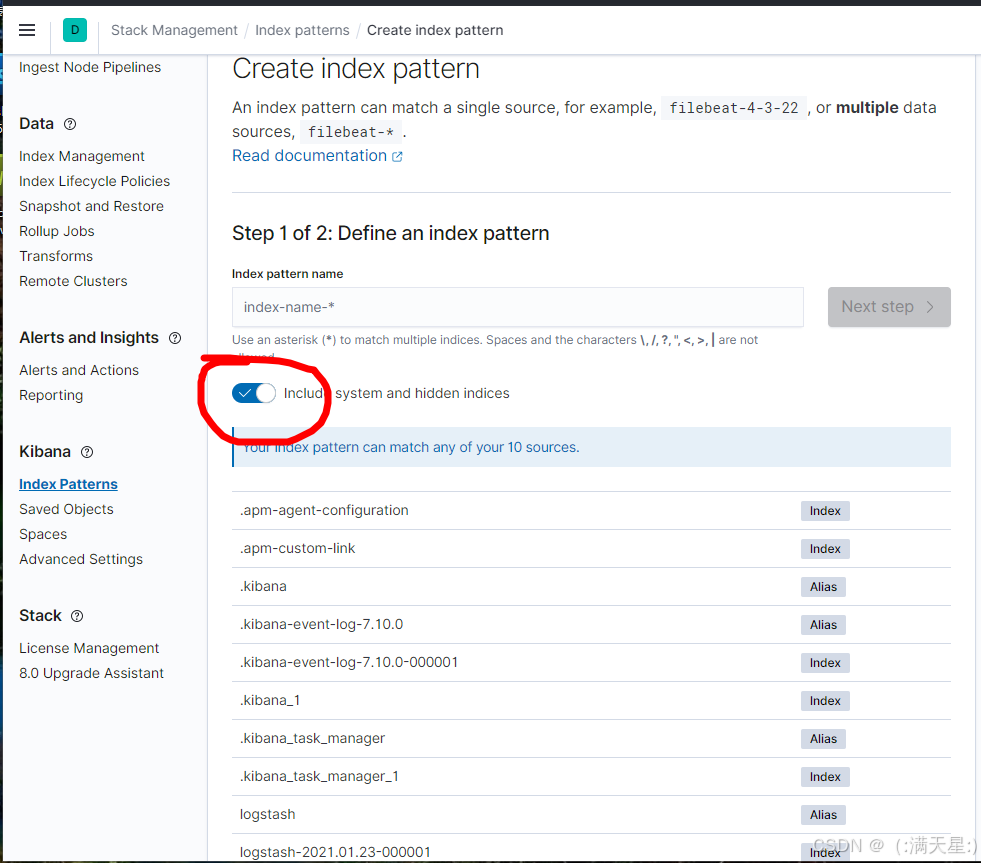Open Reporting in sidebar
This screenshot has height=863, width=981.
coord(51,395)
